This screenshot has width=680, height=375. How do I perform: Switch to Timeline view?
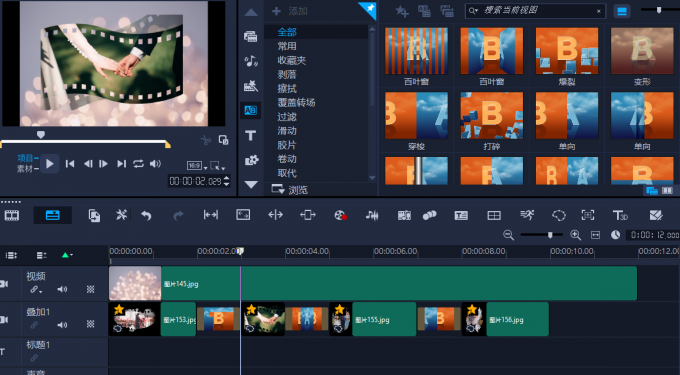pos(52,215)
